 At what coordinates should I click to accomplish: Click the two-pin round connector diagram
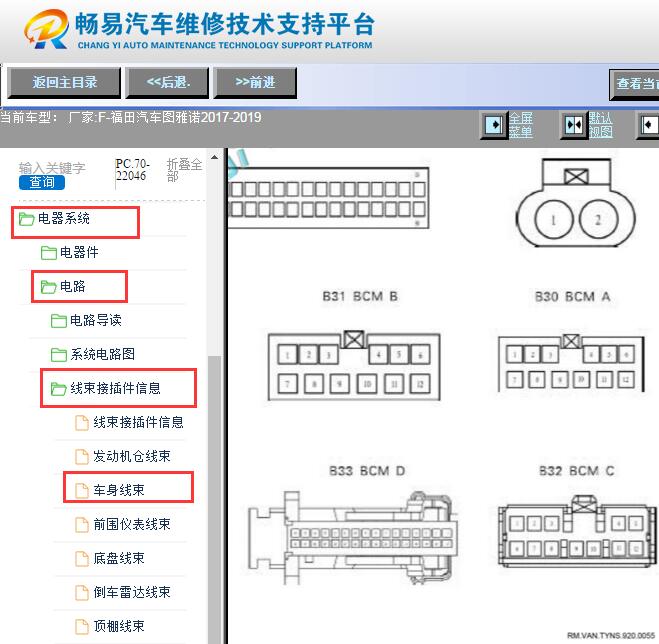(576, 202)
